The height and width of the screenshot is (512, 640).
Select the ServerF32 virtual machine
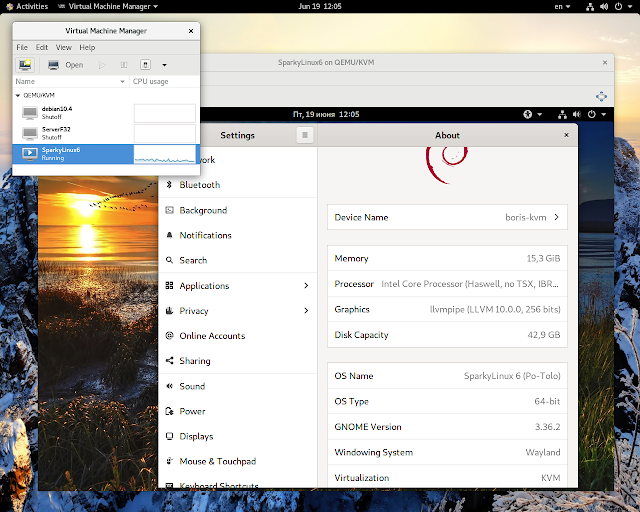pyautogui.click(x=106, y=133)
